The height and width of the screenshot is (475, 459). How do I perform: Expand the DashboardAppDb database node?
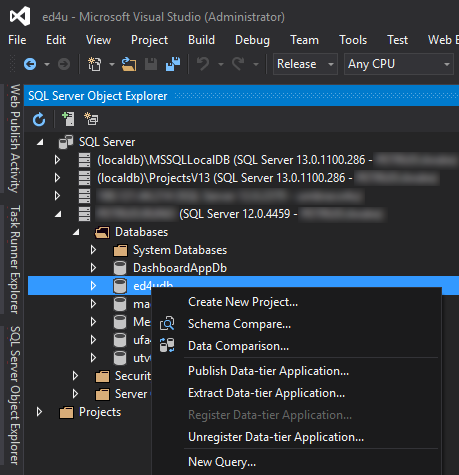[x=93, y=268]
